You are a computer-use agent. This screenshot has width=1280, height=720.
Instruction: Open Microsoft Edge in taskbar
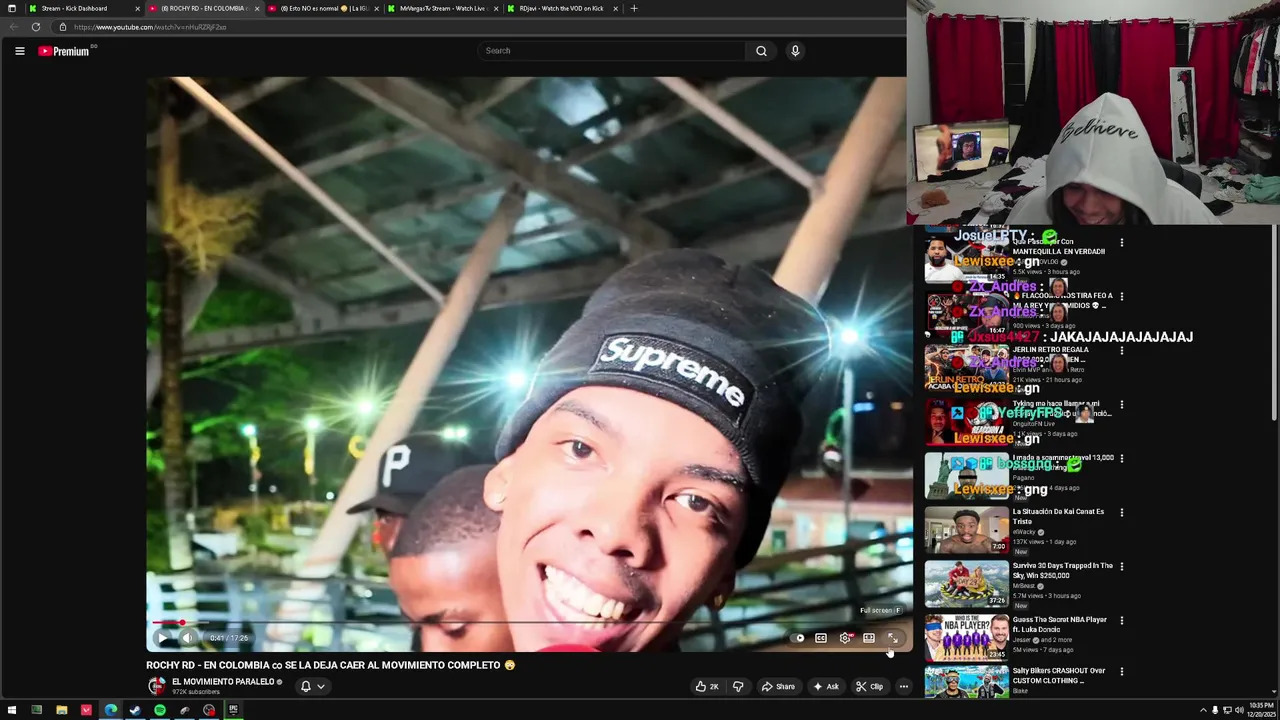[x=110, y=710]
